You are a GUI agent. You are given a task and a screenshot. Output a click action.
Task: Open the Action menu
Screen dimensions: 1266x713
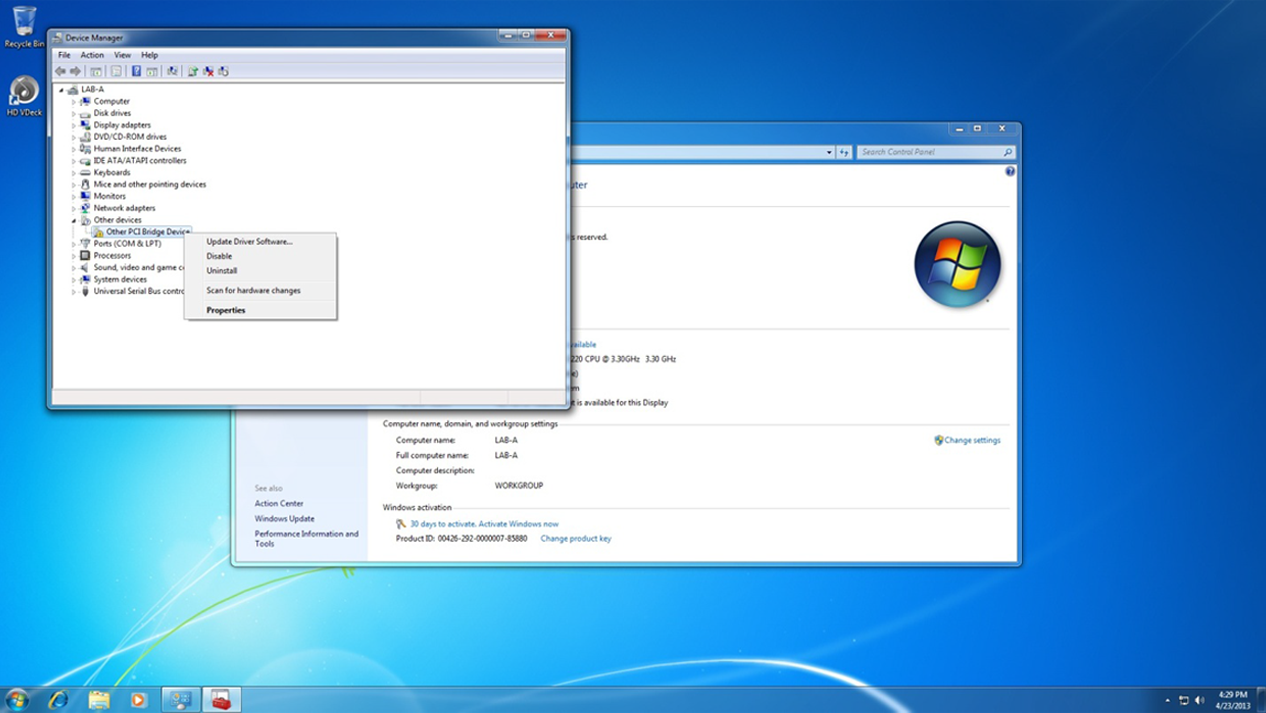coord(92,55)
